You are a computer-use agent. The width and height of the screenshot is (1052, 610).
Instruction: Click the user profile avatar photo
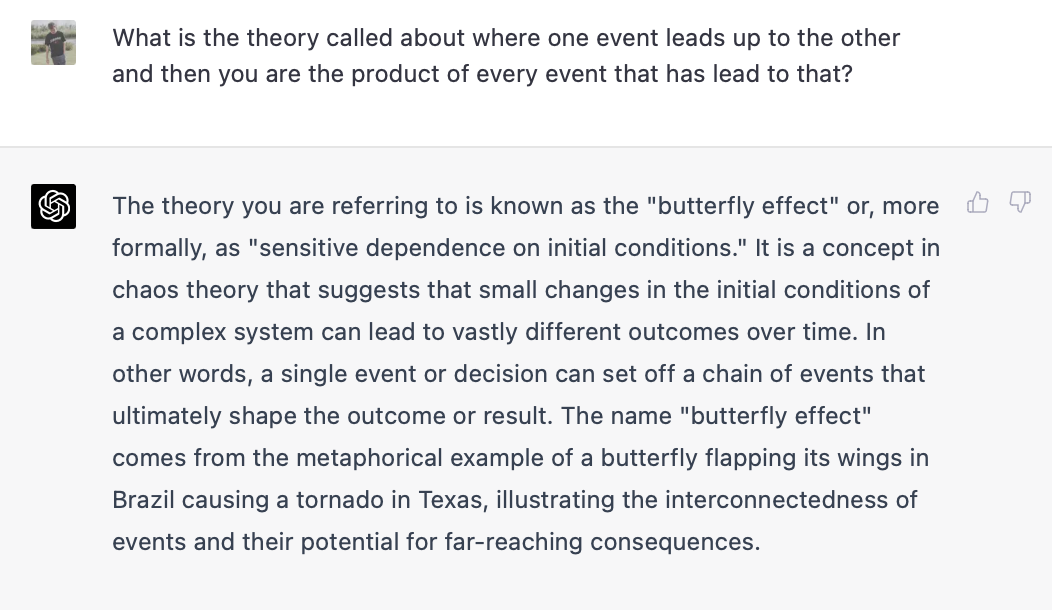point(54,43)
